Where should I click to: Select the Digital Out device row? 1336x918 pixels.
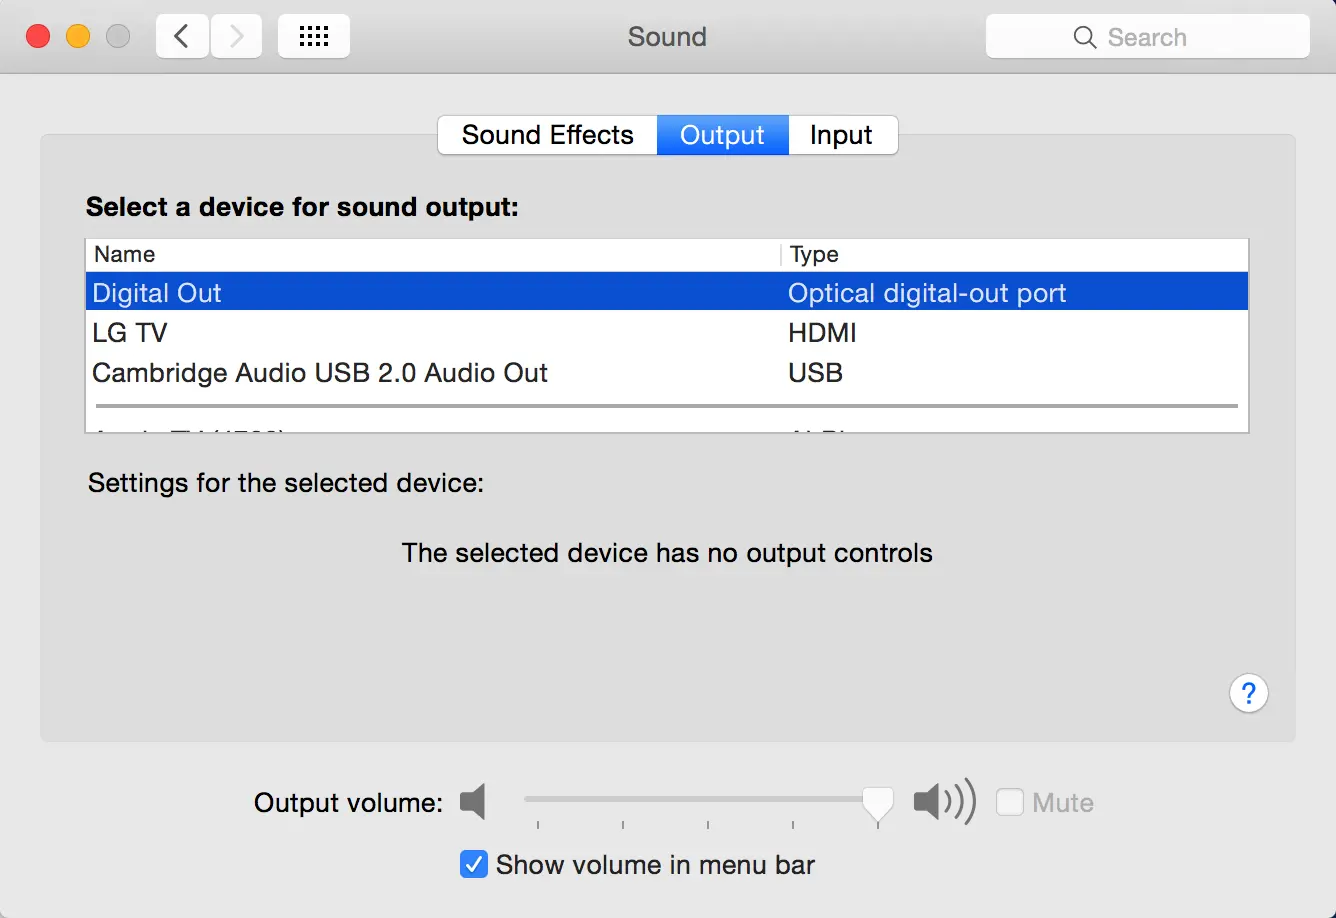(400, 293)
